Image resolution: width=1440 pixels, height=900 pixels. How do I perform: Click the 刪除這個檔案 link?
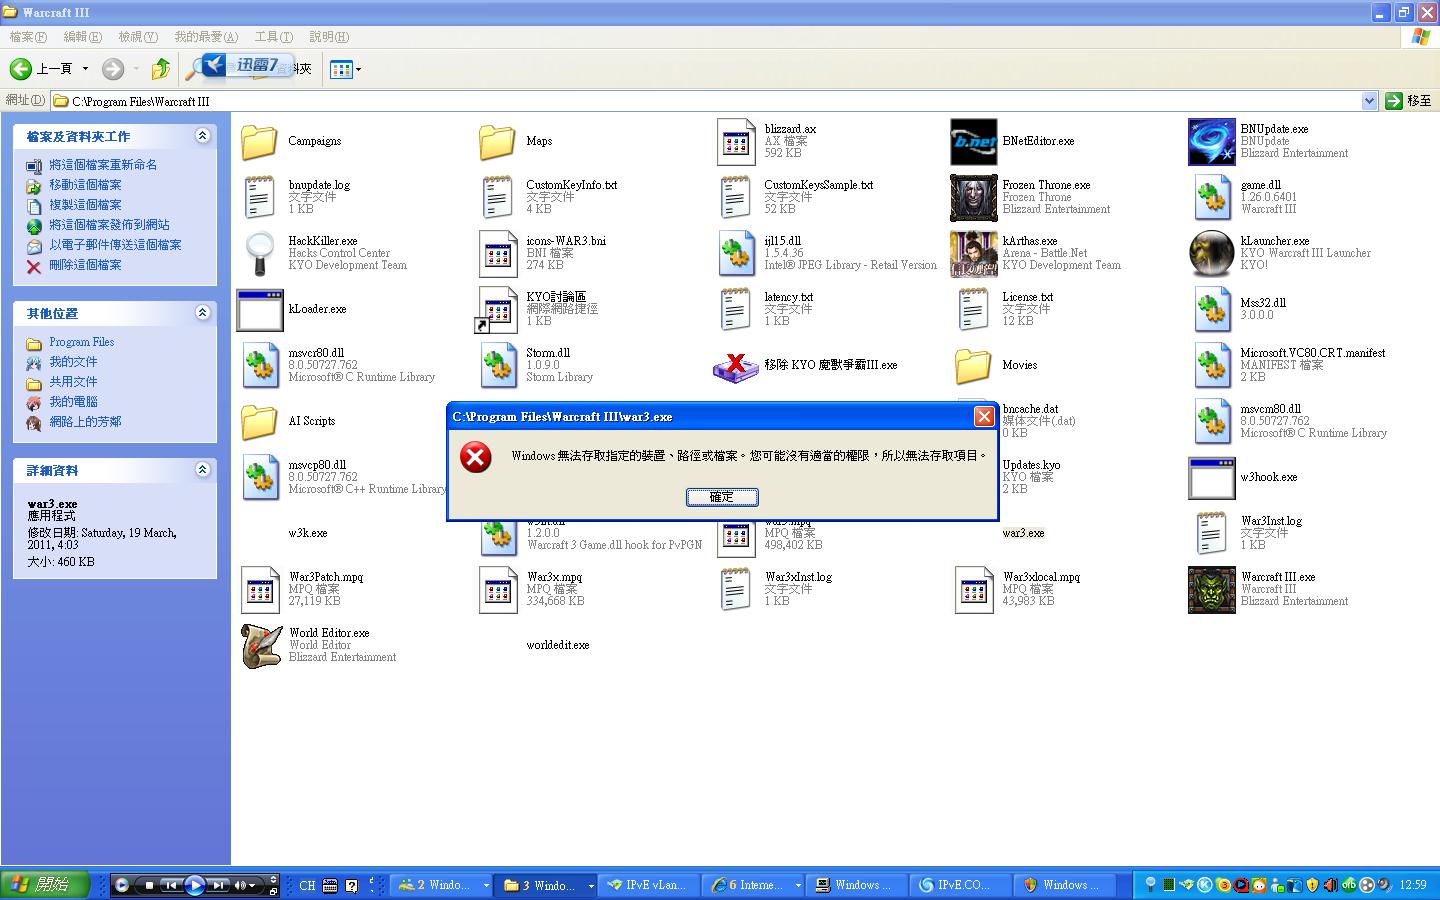[85, 265]
